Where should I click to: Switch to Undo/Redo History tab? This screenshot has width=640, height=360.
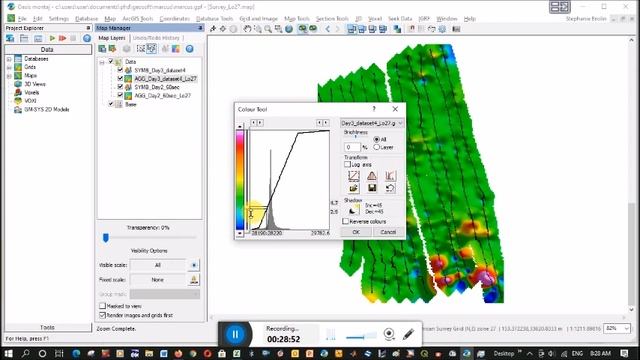click(156, 38)
